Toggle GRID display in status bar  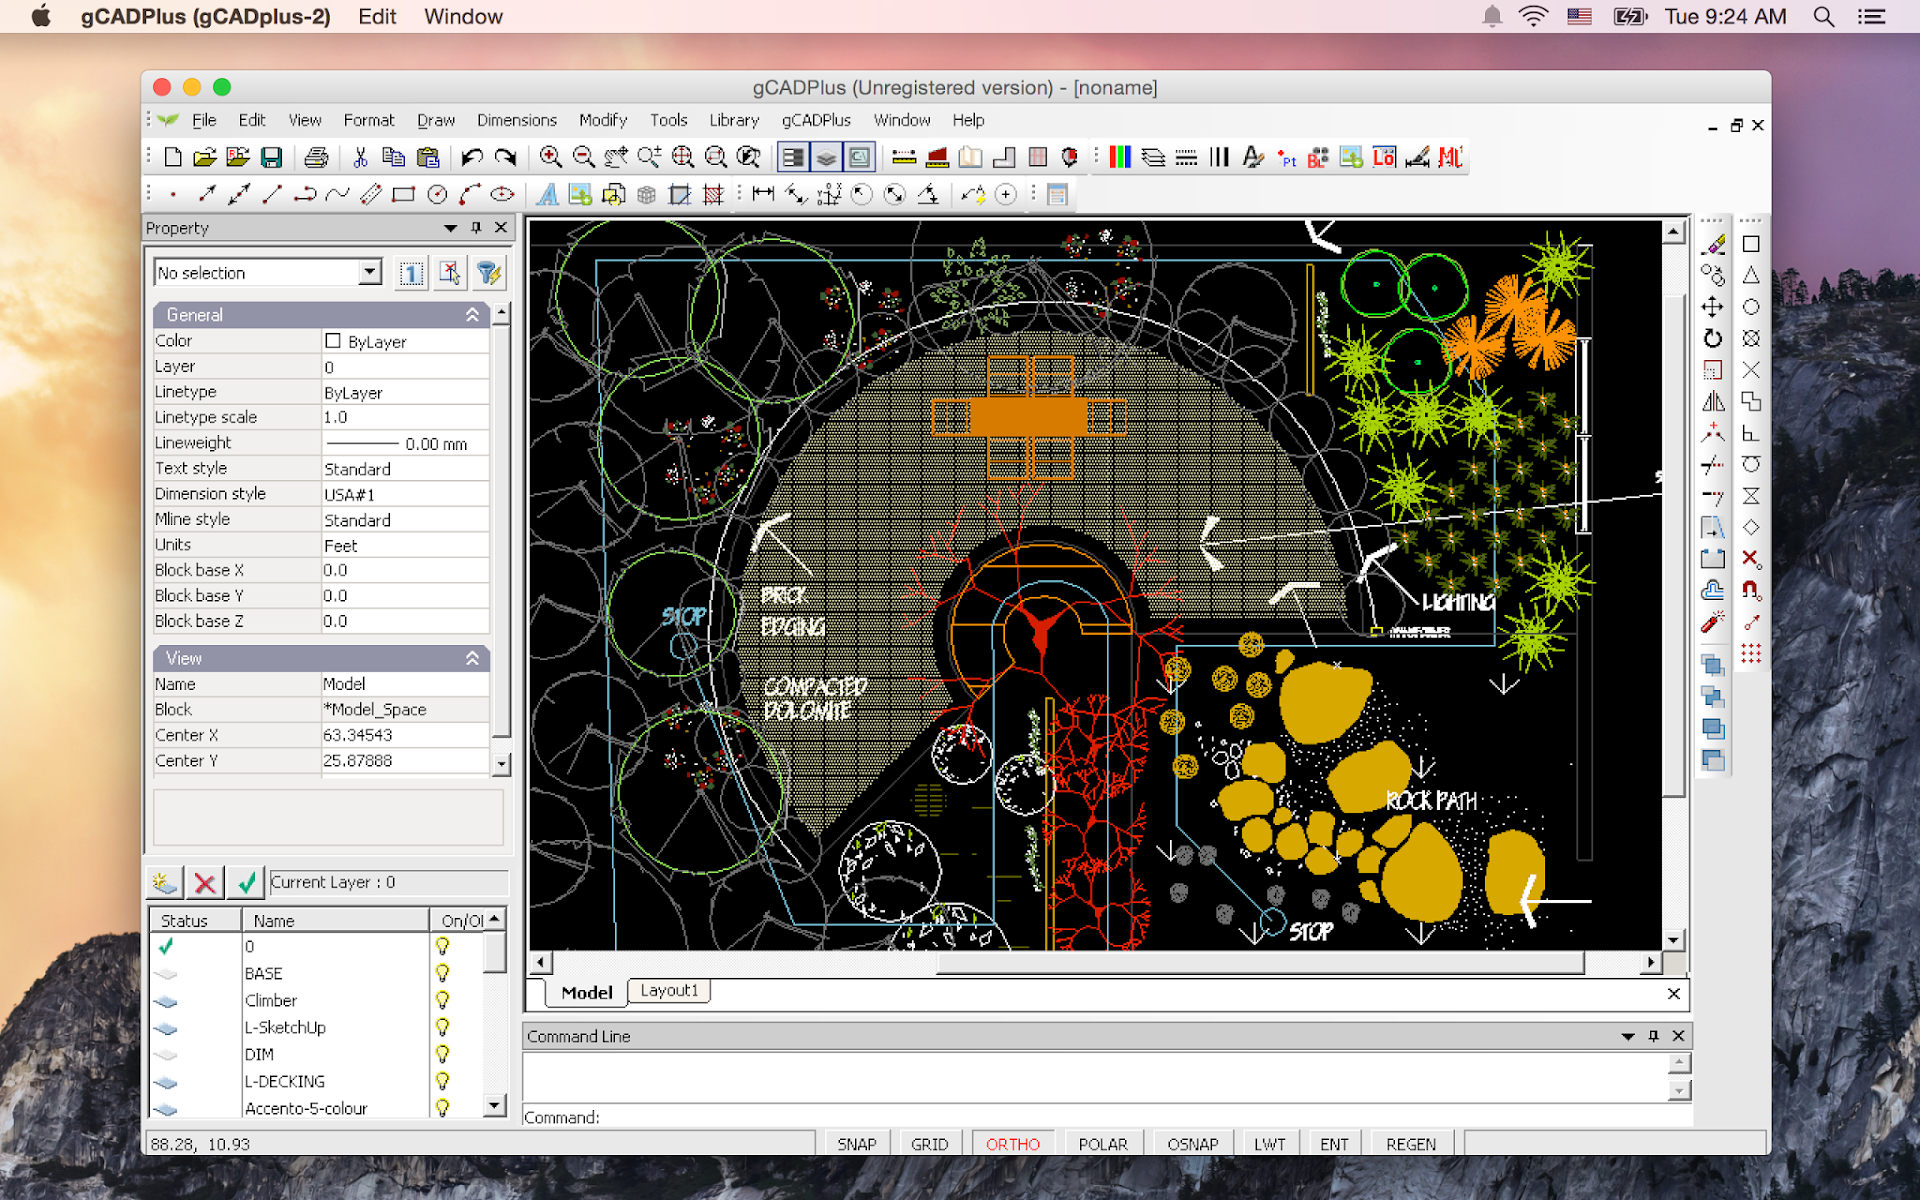point(930,1144)
